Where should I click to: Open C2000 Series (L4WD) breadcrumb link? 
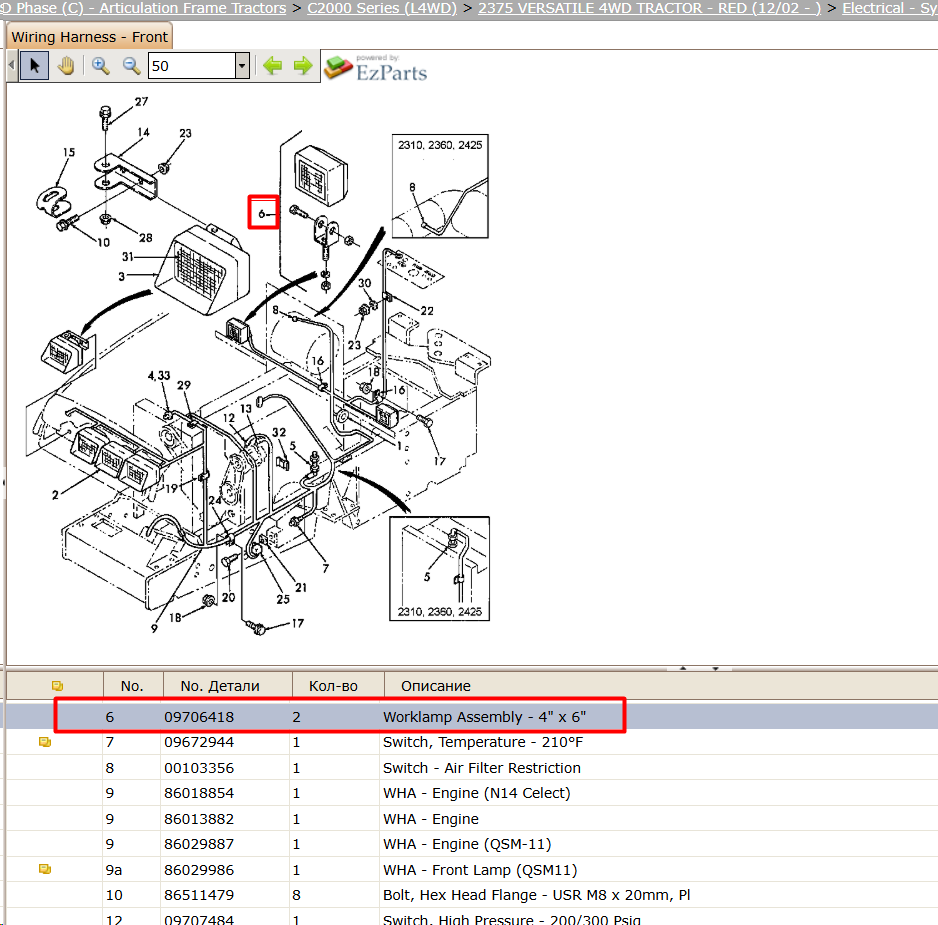click(x=382, y=8)
